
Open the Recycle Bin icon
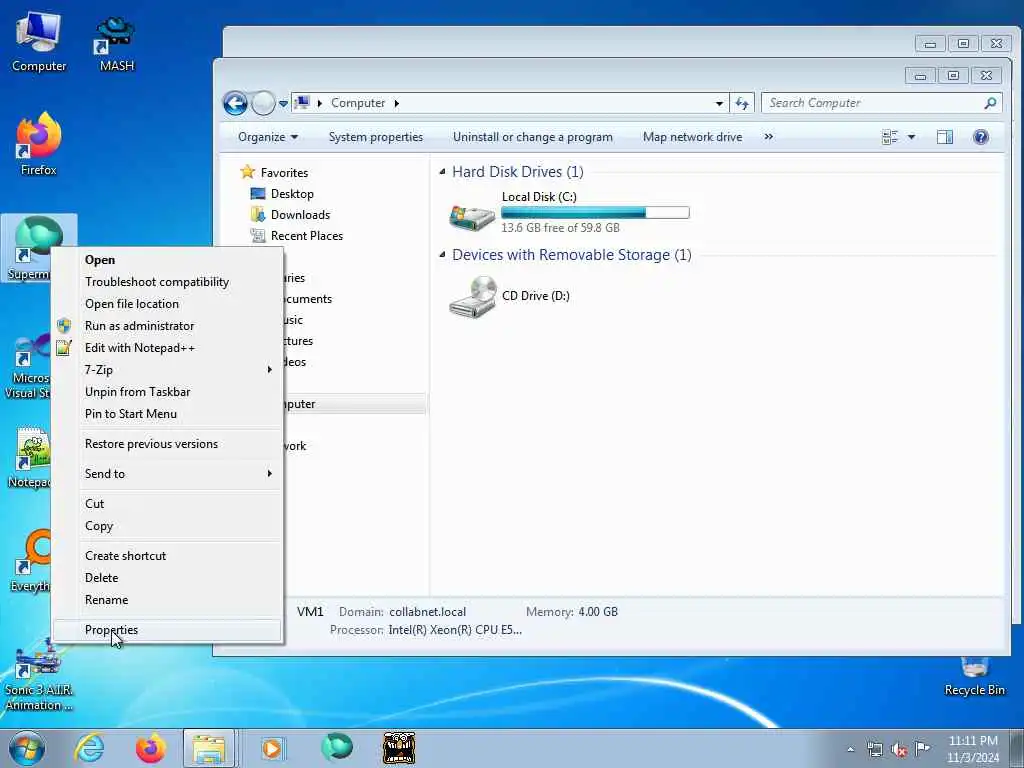point(974,677)
